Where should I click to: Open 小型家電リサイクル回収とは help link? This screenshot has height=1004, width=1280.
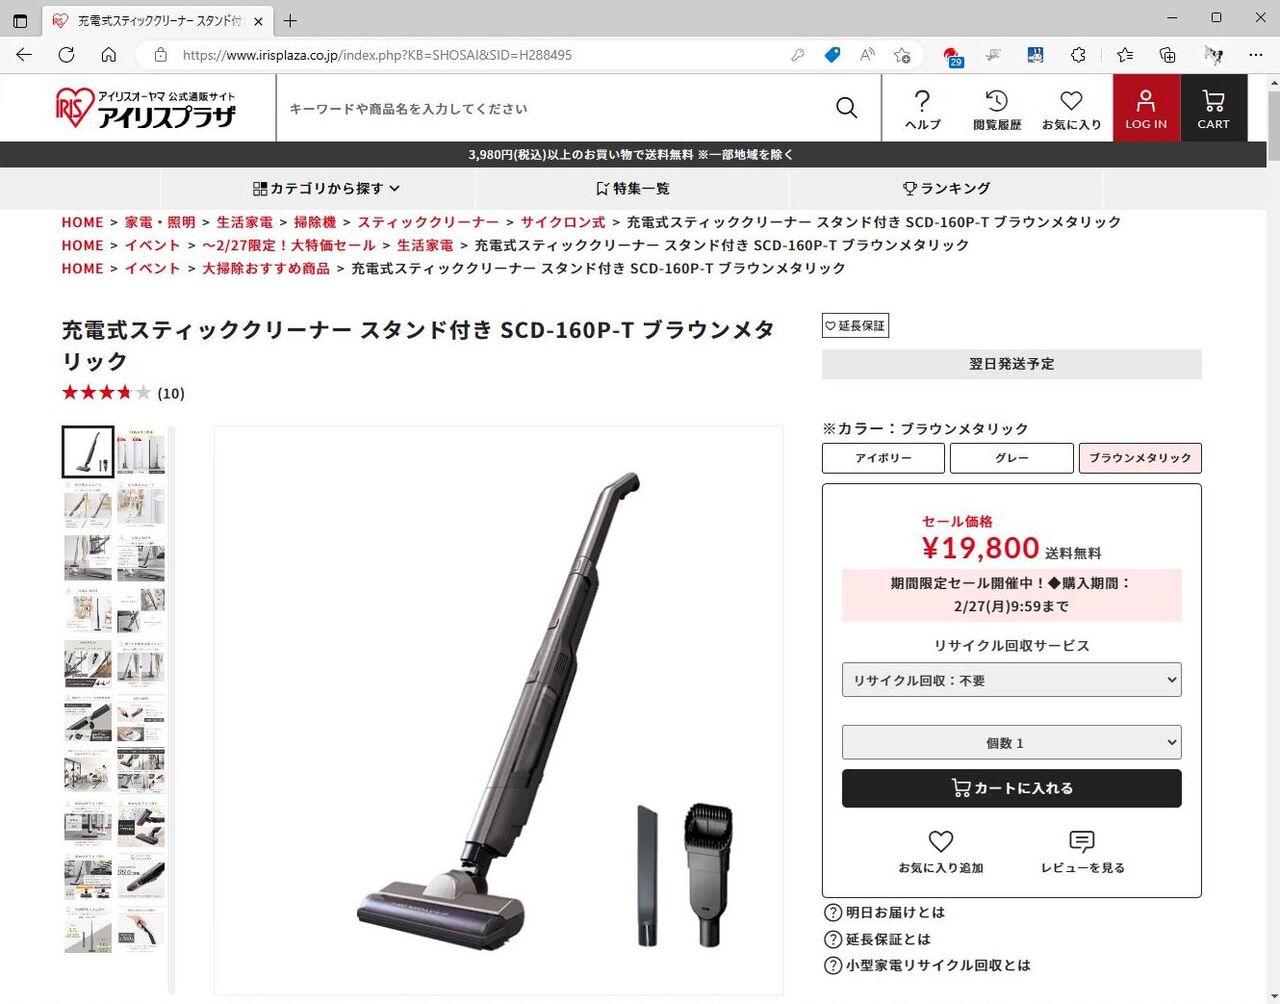pos(927,965)
